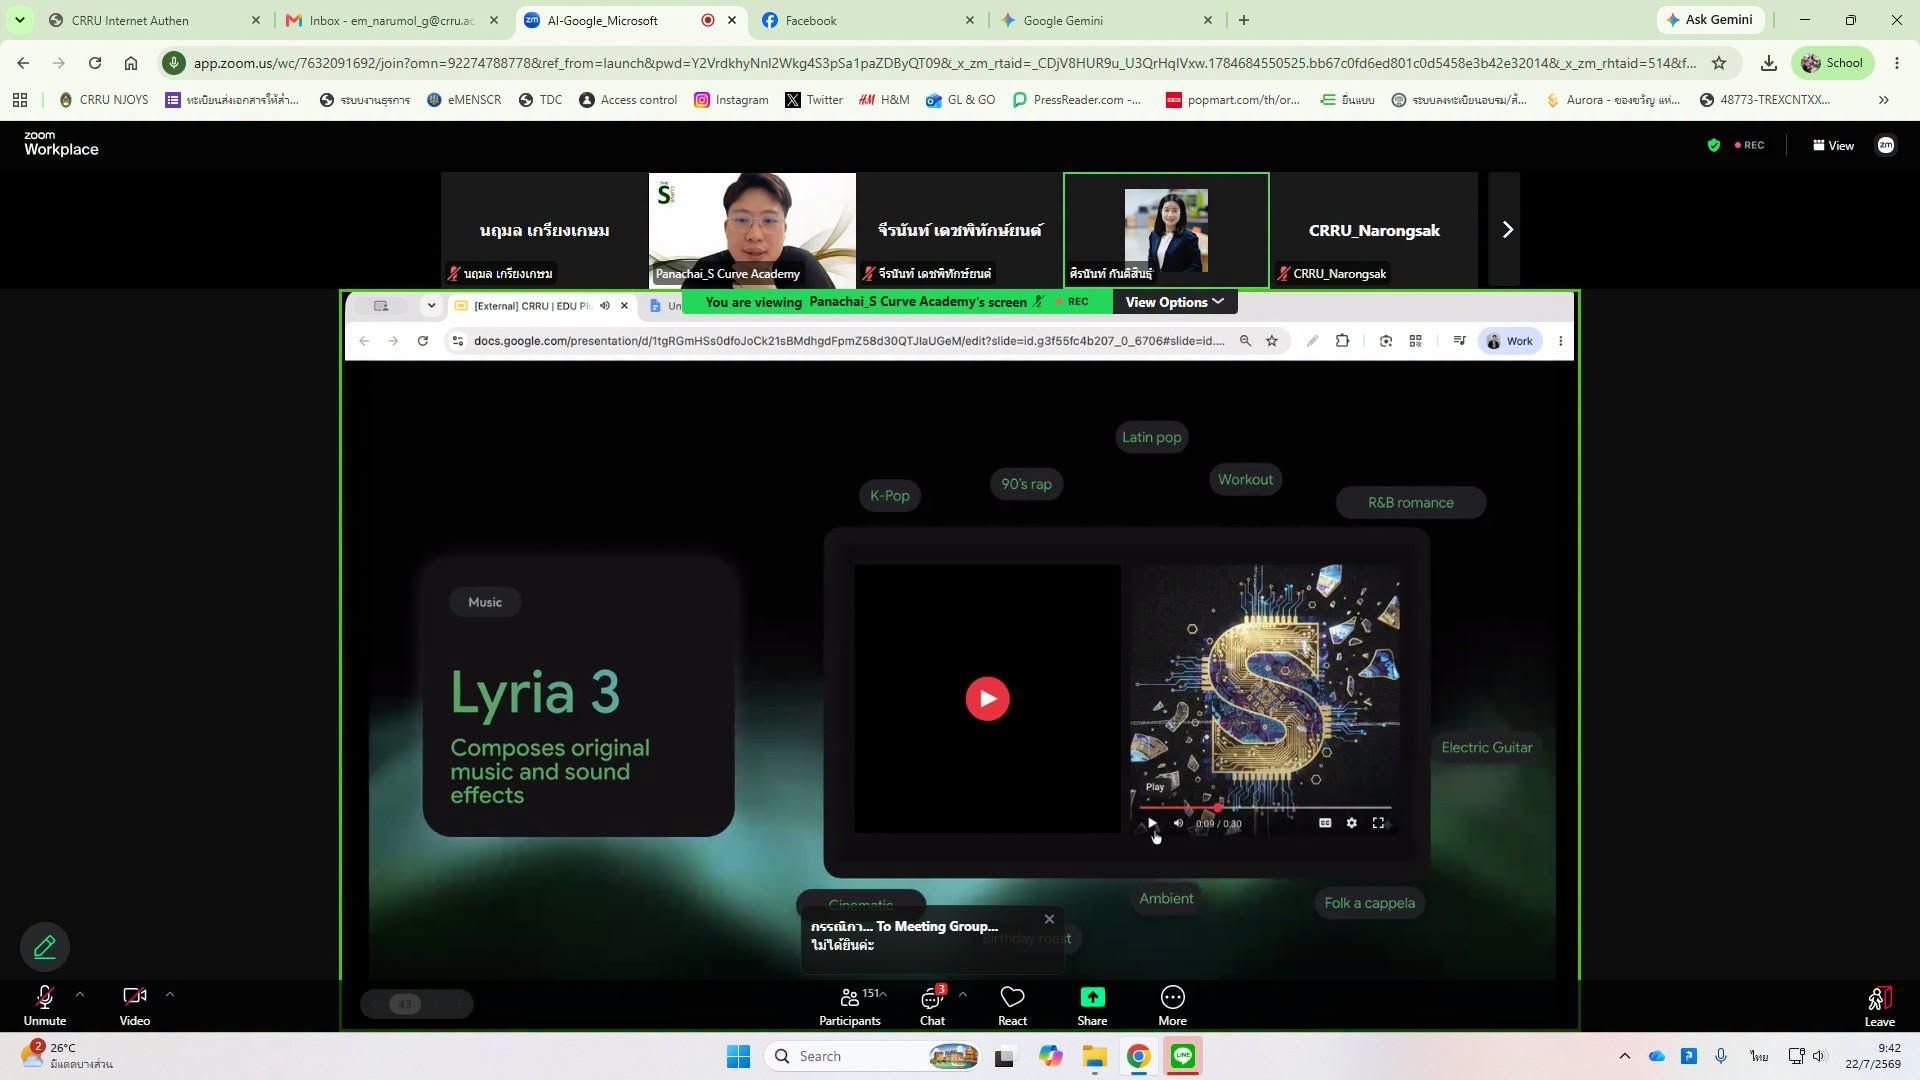This screenshot has height=1080, width=1920.
Task: Go to Chrome home page
Action: pyautogui.click(x=131, y=63)
